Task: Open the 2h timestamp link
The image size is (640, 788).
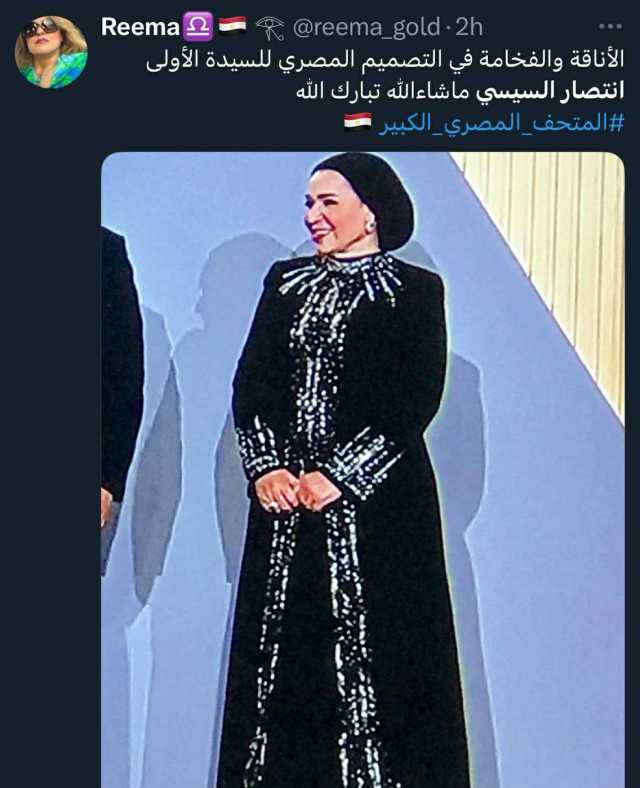Action: click(x=469, y=27)
